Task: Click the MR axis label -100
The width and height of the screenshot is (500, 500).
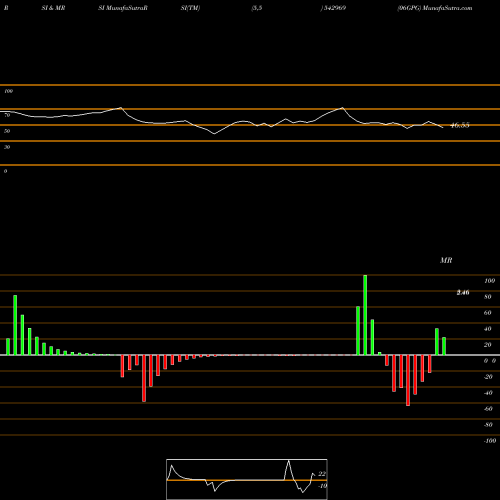Action: 490,441
